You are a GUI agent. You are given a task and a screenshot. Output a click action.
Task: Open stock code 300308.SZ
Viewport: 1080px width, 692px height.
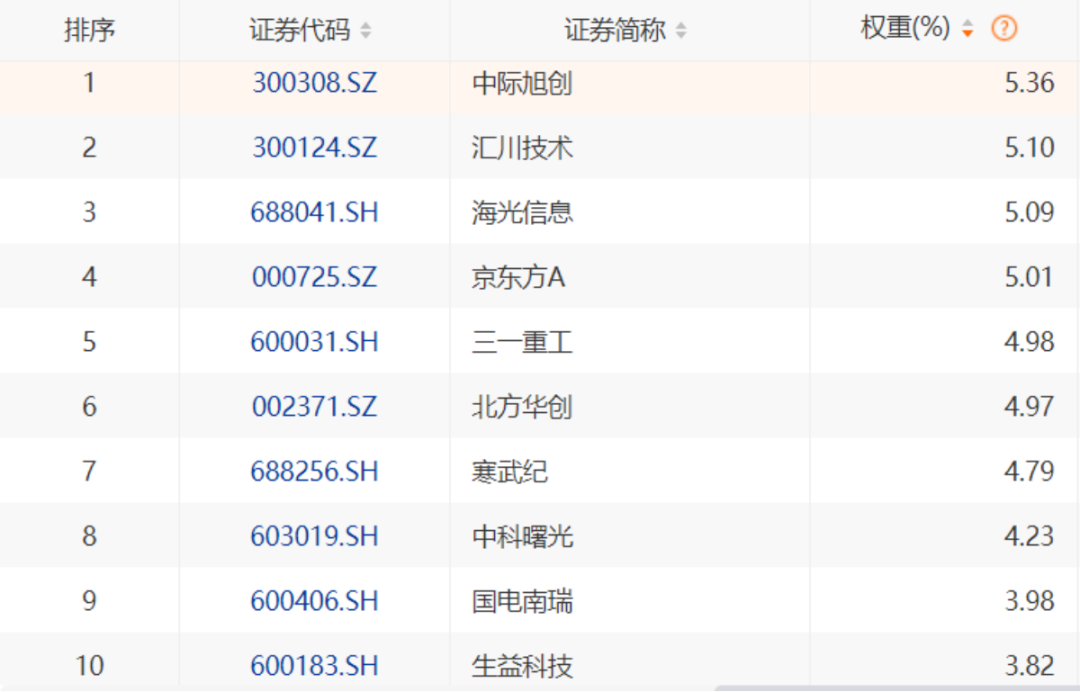click(x=315, y=83)
